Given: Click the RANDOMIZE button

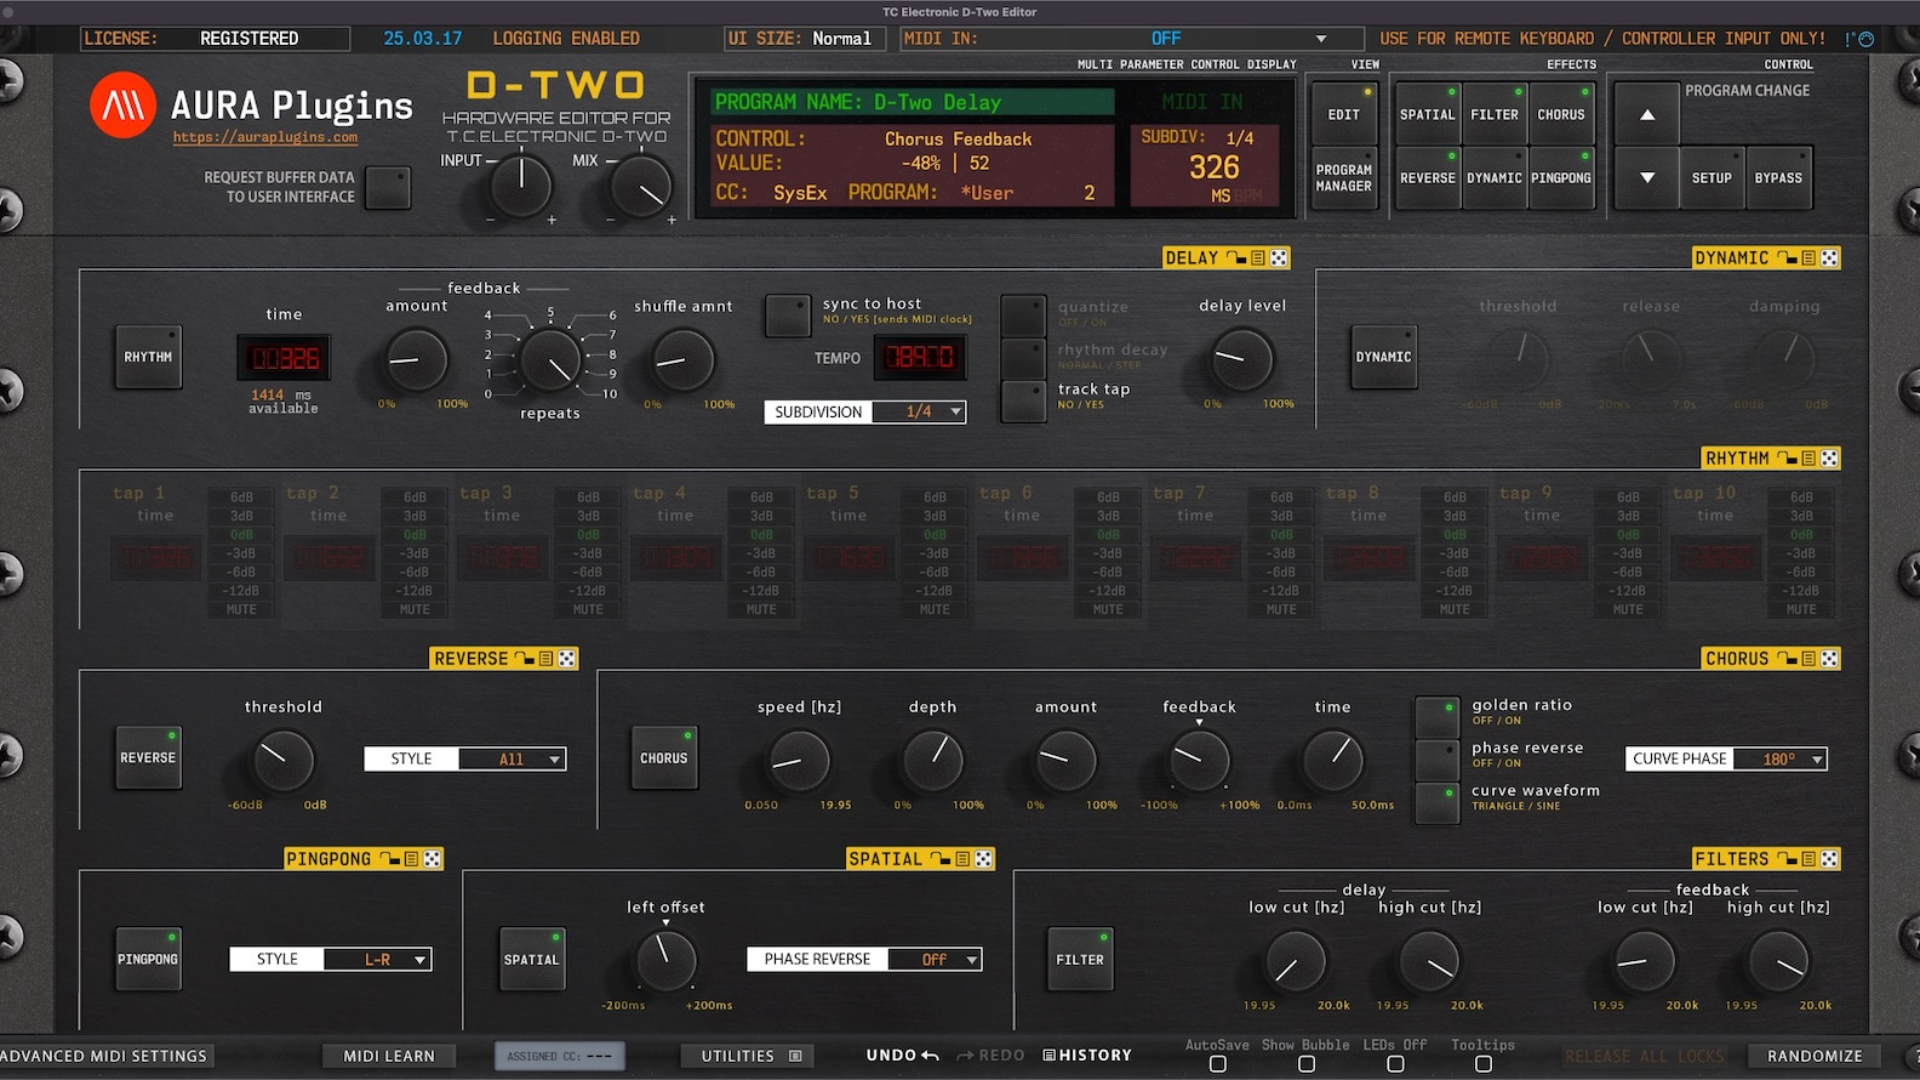Looking at the screenshot, I should click(1815, 1055).
